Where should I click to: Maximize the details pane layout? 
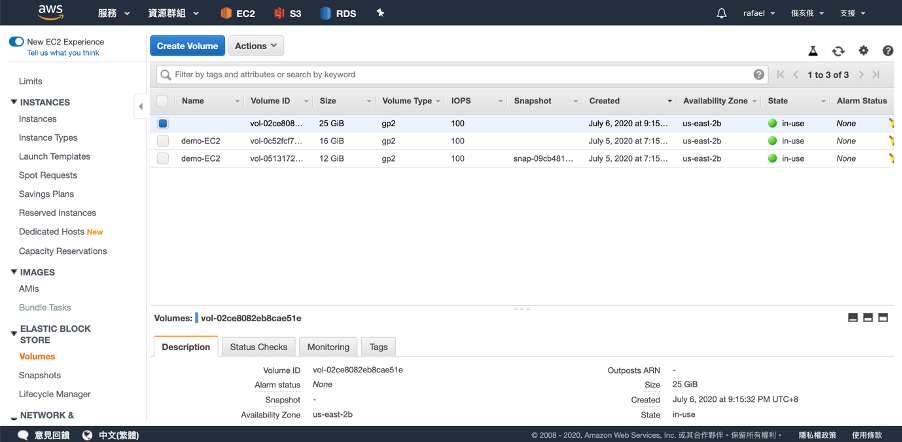(x=883, y=318)
